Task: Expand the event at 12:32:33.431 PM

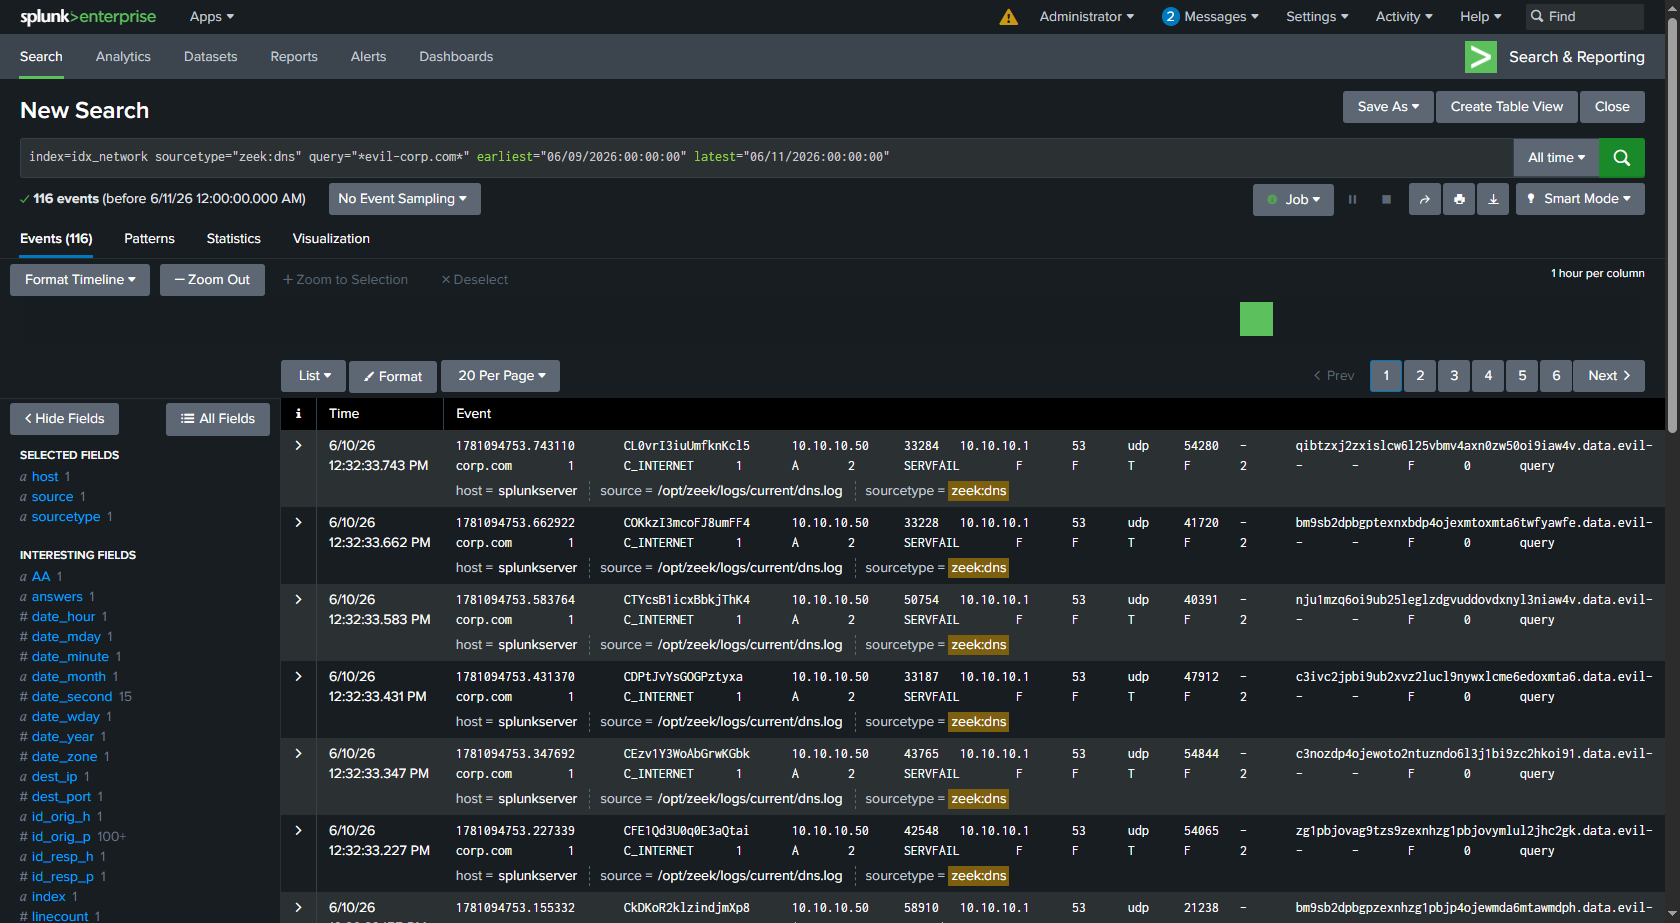Action: coord(298,676)
